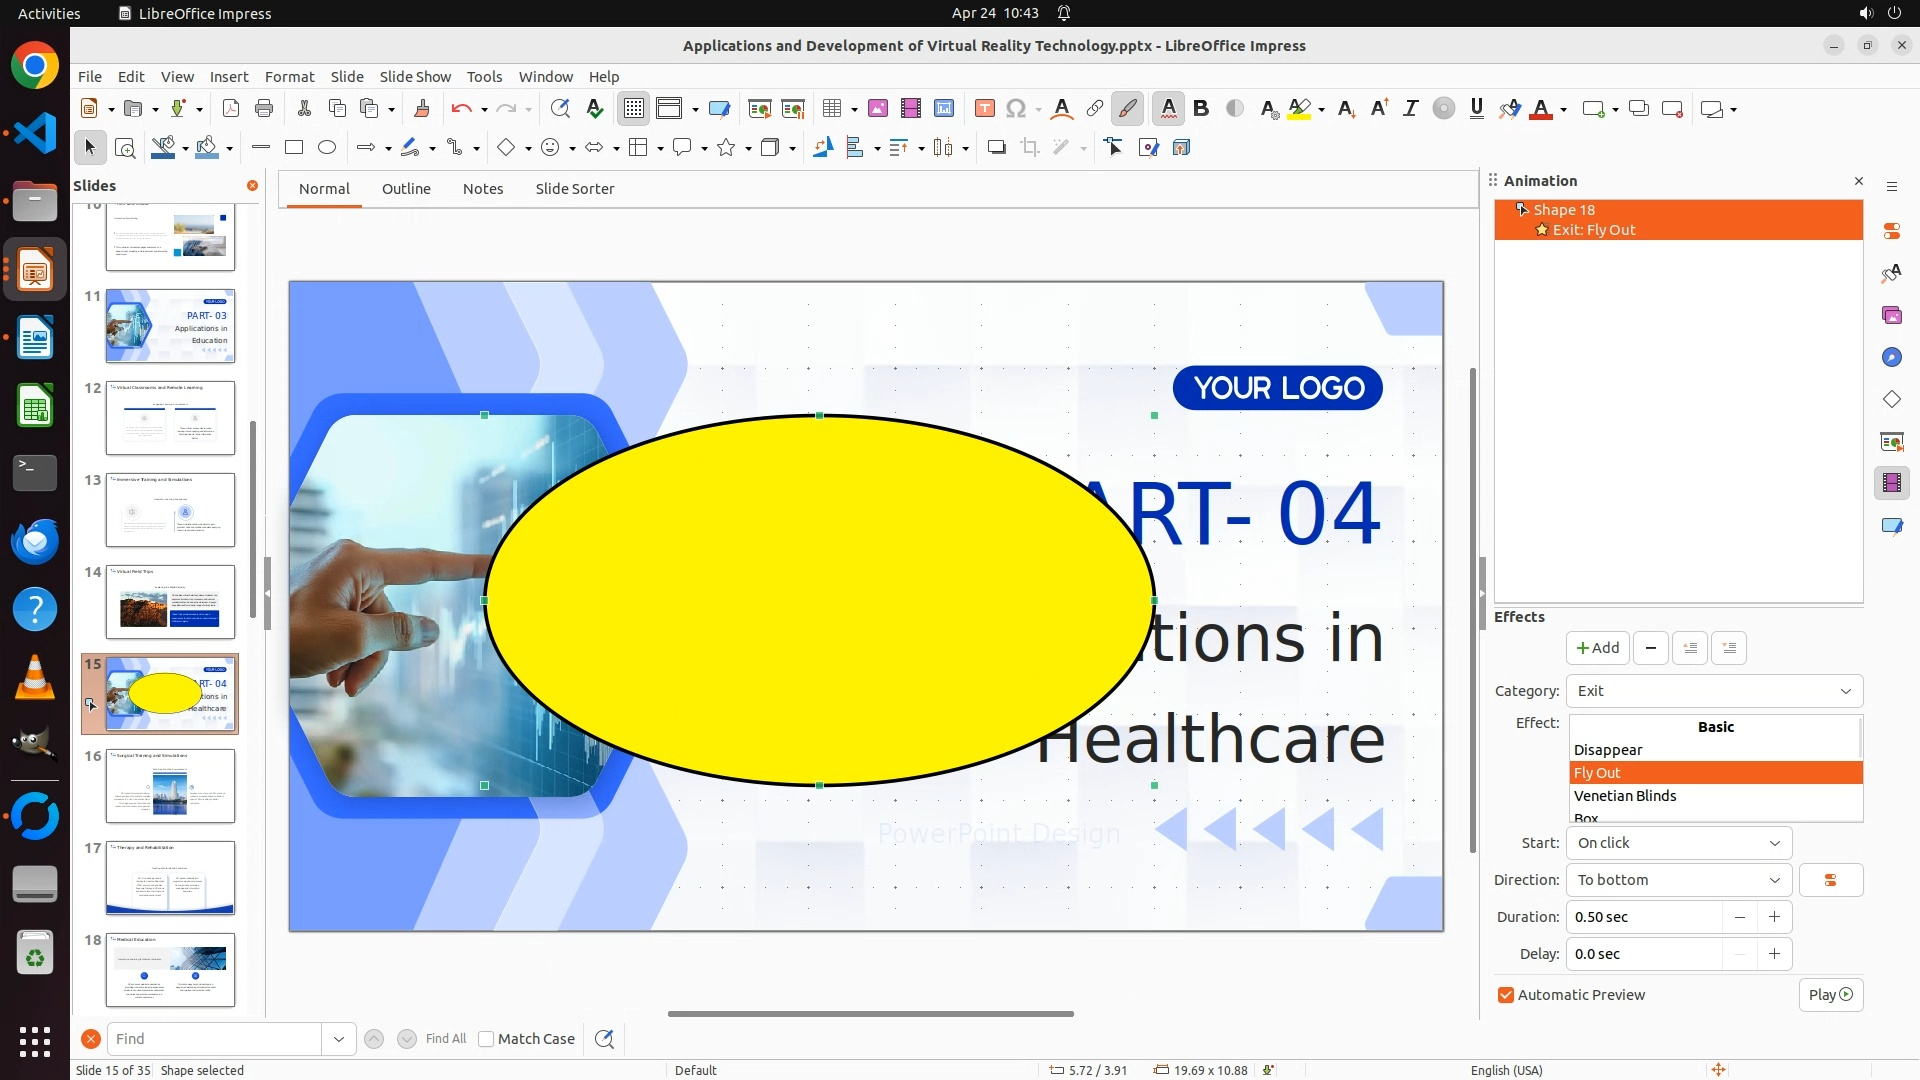Enable the Match Case checkbox

[x=486, y=1039]
